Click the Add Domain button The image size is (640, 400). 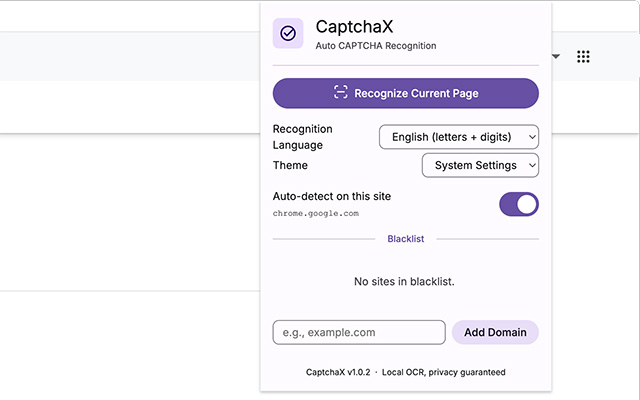[x=495, y=332]
